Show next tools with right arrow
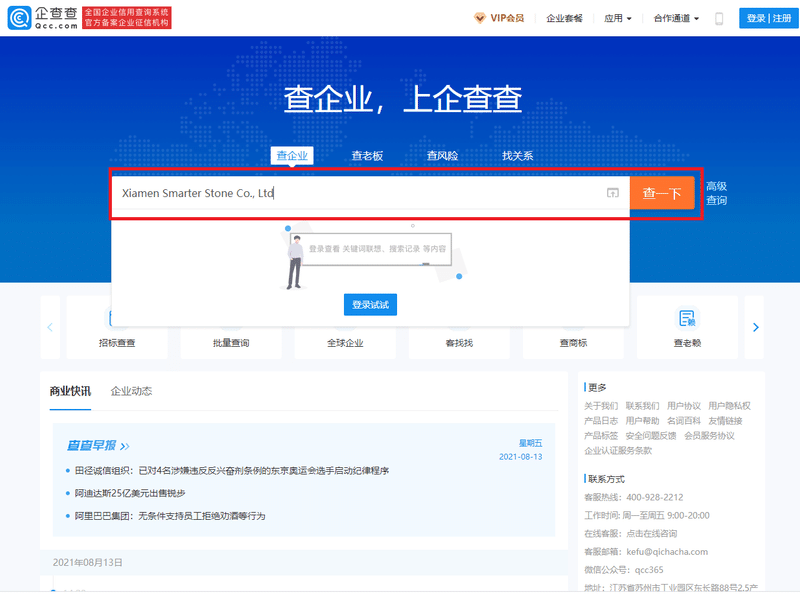The image size is (800, 595). 756,327
